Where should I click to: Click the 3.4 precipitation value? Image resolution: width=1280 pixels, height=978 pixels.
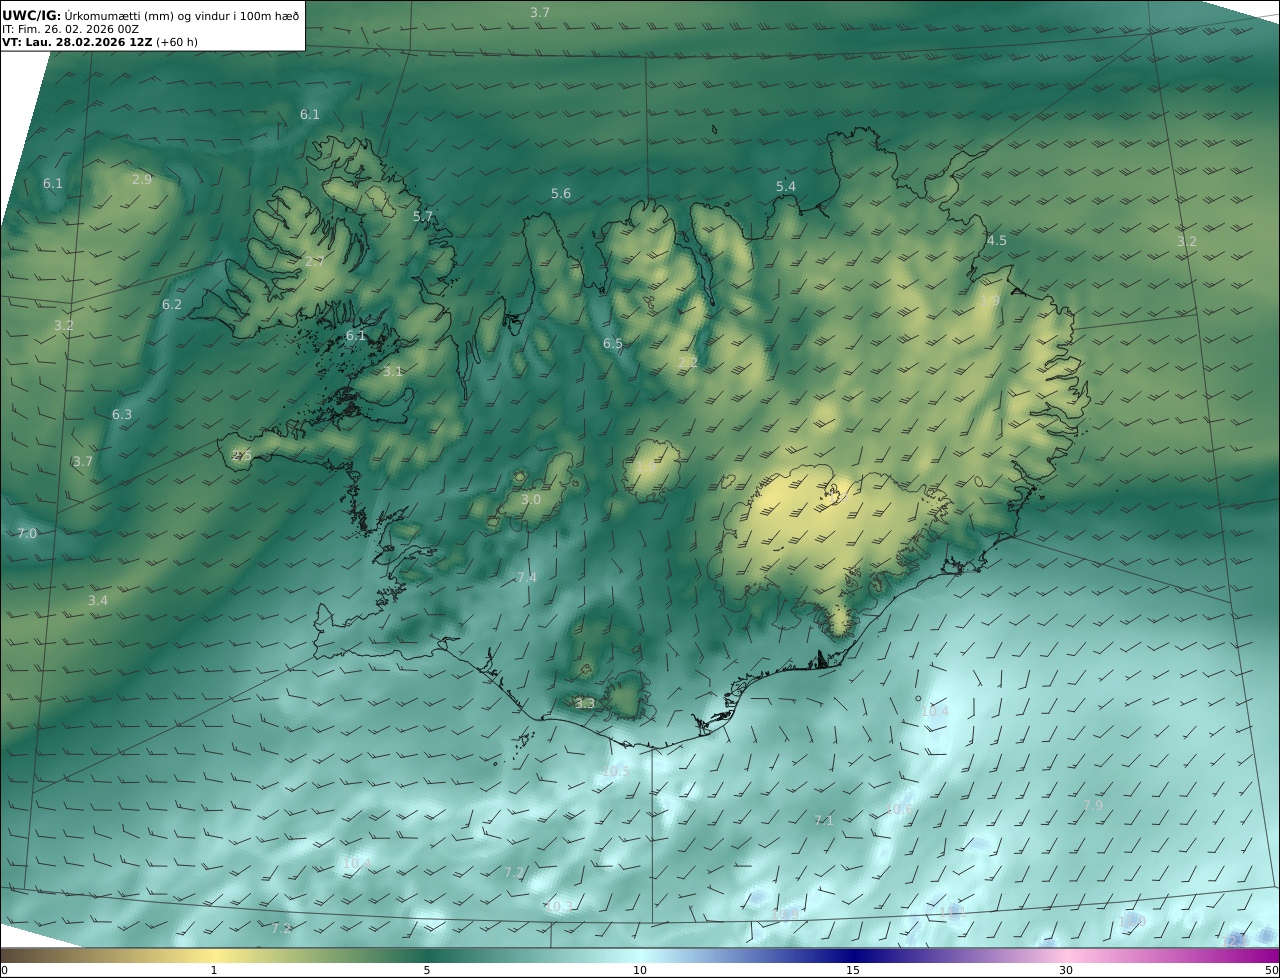97,601
